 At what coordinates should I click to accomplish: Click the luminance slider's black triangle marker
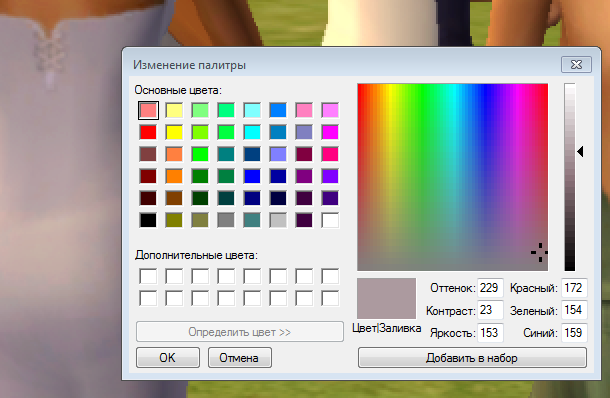(x=580, y=151)
